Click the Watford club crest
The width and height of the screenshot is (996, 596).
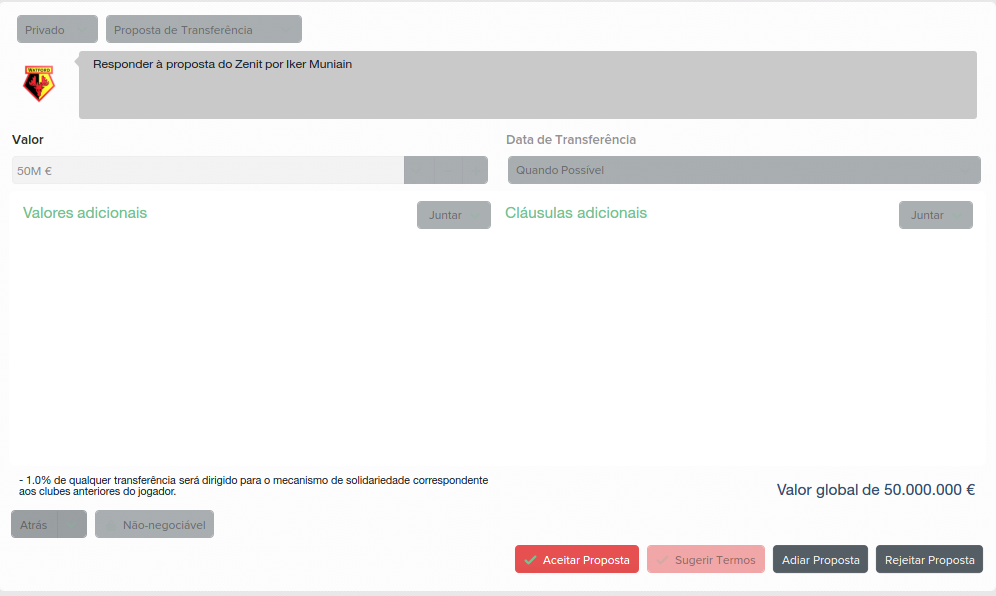[x=39, y=83]
